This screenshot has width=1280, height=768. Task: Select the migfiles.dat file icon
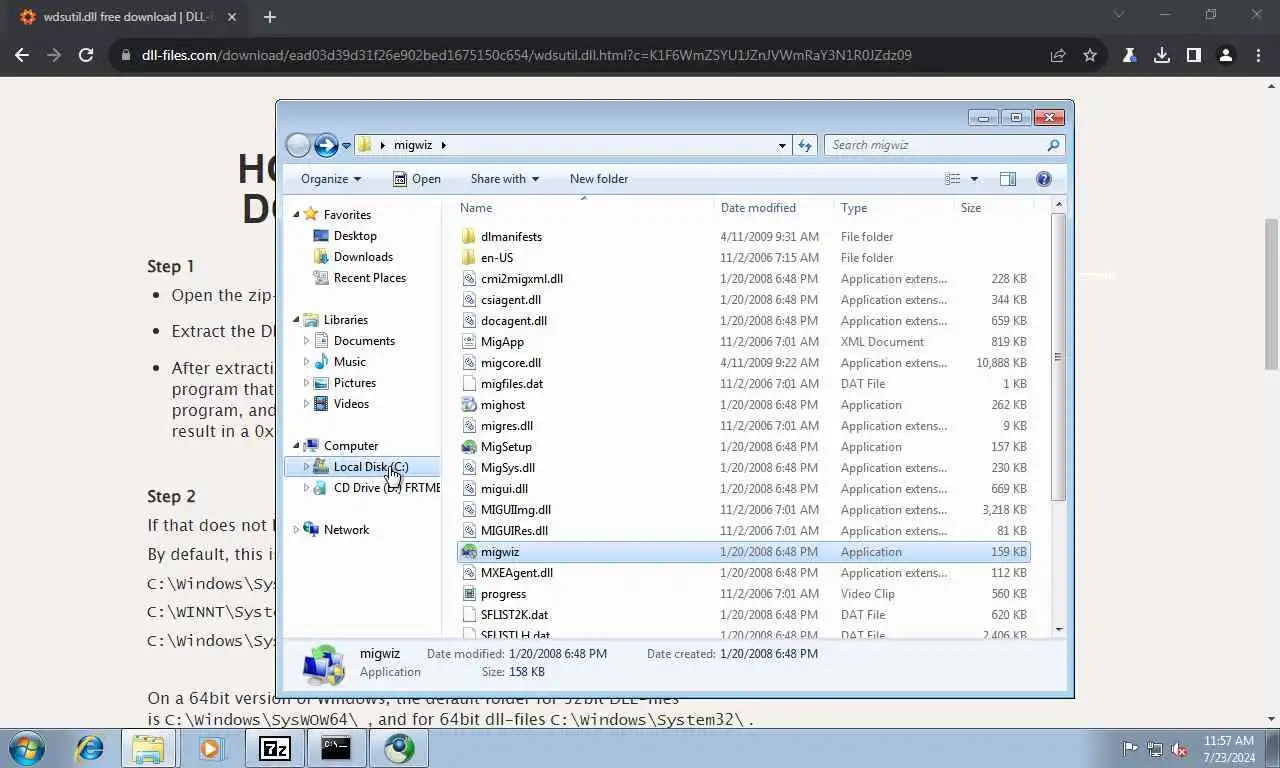tap(469, 384)
